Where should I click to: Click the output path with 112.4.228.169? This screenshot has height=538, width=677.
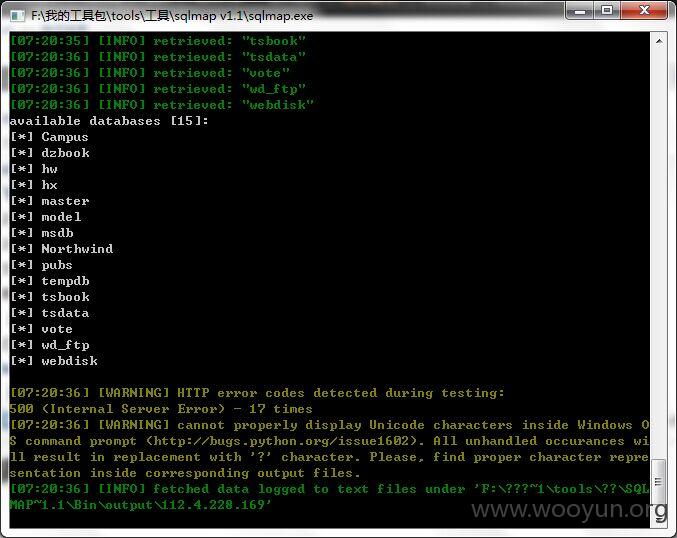(140, 505)
